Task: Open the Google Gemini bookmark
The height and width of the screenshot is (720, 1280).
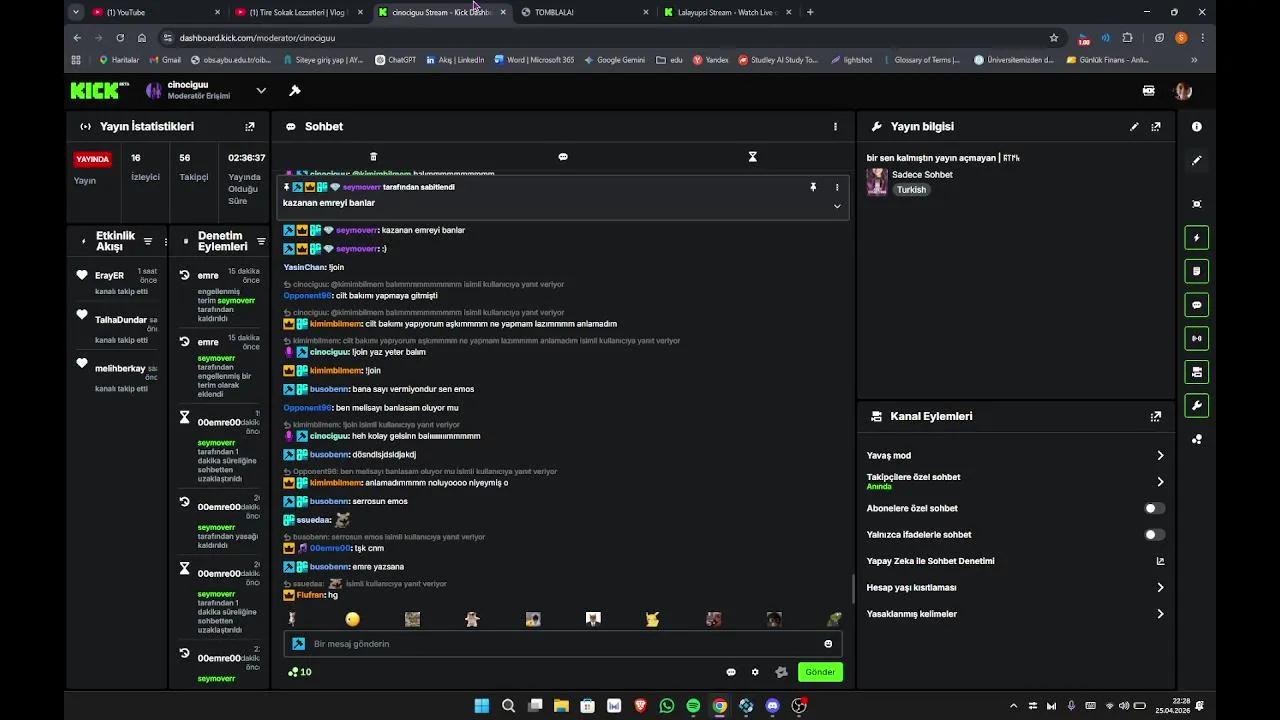Action: pyautogui.click(x=613, y=60)
